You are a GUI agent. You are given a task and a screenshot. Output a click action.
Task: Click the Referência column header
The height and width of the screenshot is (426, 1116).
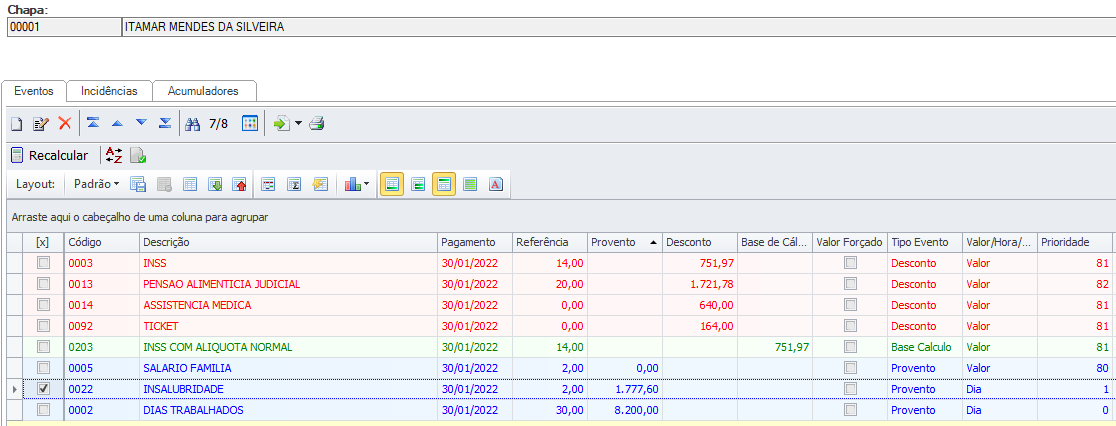(549, 243)
